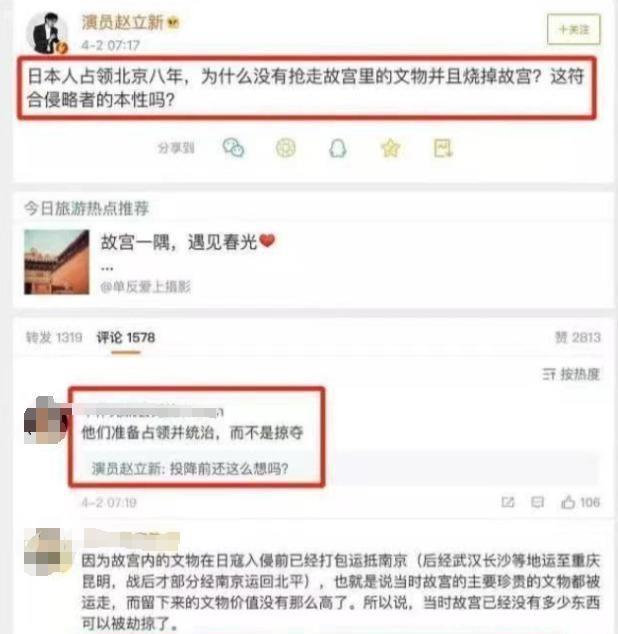This screenshot has width=618, height=634.
Task: Like the first comment with thumbs-up
Action: [580, 502]
